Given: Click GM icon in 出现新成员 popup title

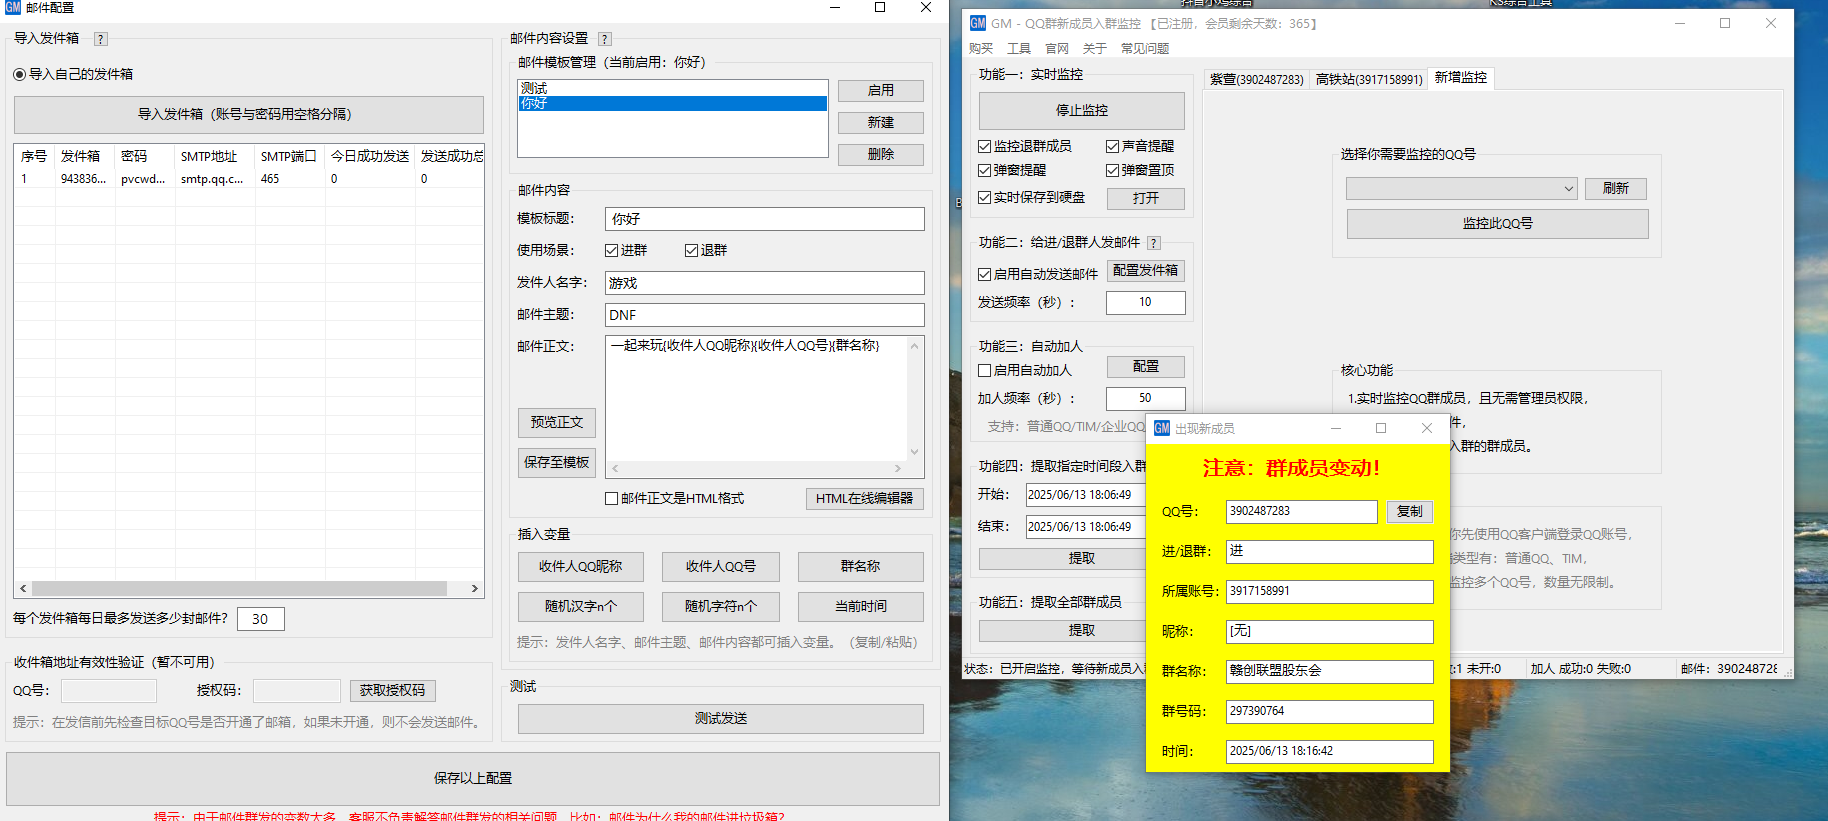Looking at the screenshot, I should (x=1161, y=428).
